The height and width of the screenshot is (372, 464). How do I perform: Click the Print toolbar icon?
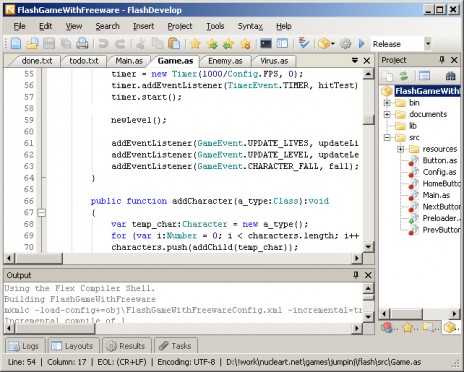82,44
